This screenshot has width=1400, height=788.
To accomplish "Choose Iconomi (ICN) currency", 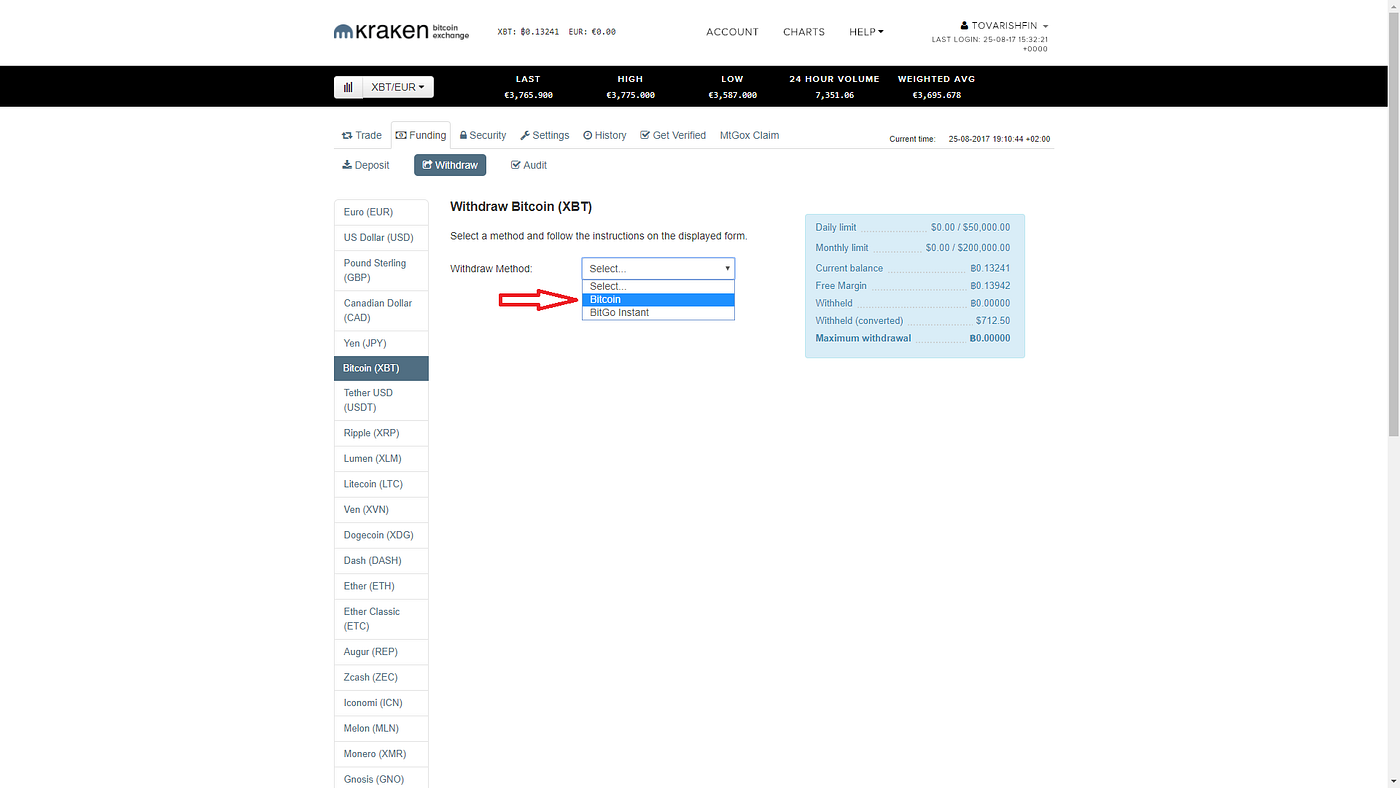I will click(x=381, y=703).
